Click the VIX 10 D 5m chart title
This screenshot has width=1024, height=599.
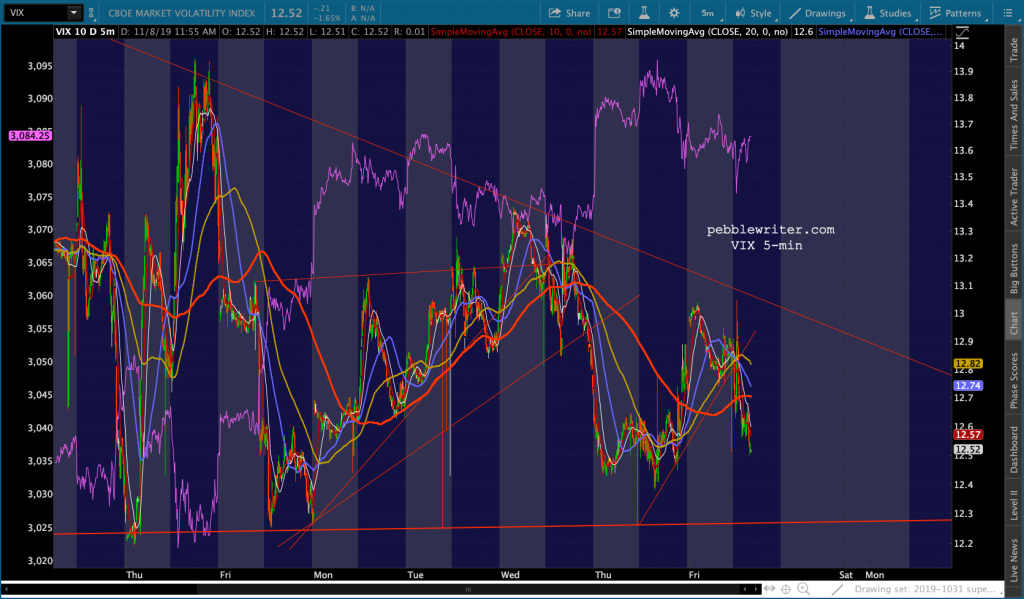coord(85,31)
